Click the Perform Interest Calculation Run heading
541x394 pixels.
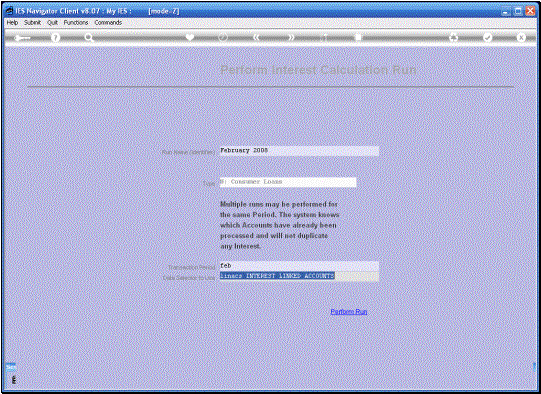coord(318,70)
